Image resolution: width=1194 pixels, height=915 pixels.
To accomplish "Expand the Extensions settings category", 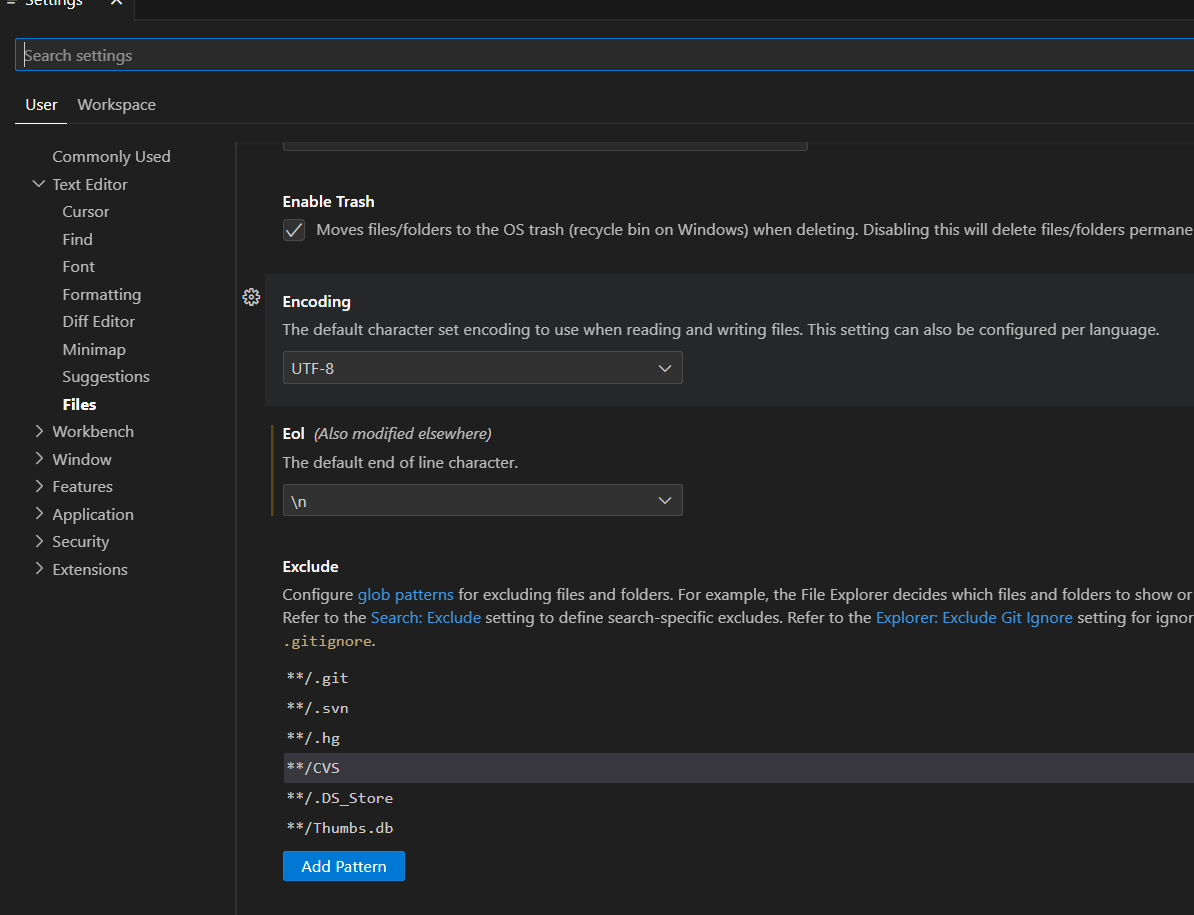I will pos(39,569).
